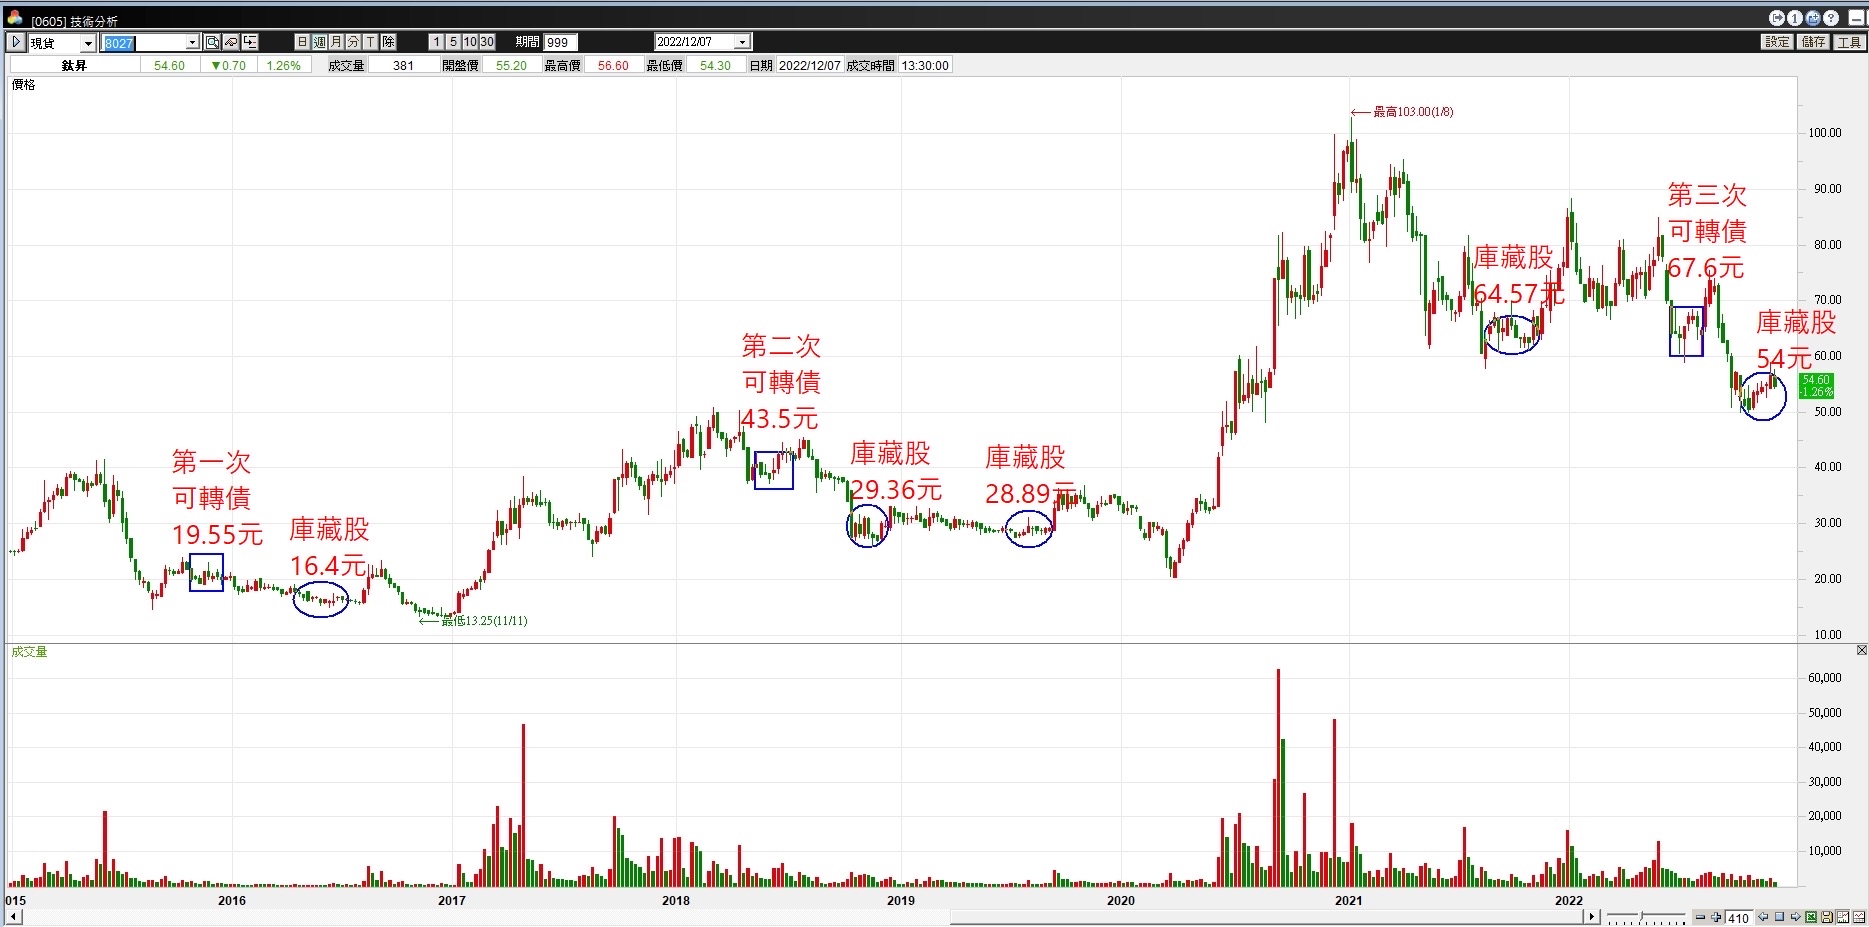Click the percent change 1.26% in the quote bar

(x=283, y=65)
